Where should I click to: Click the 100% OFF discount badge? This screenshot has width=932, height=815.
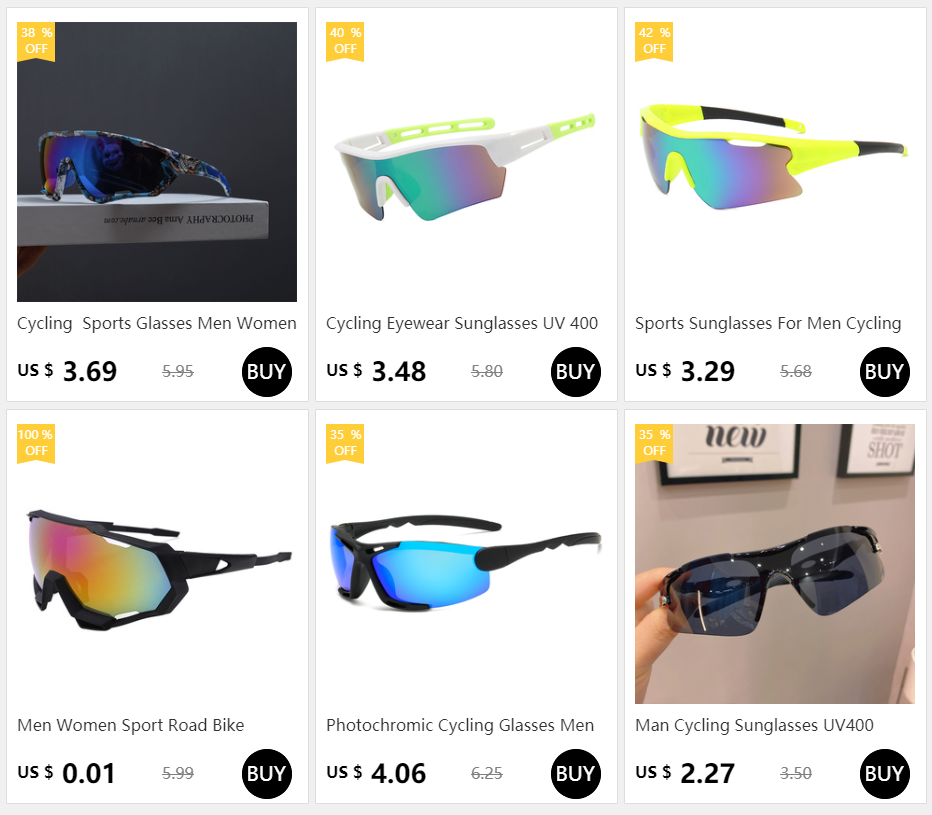point(36,443)
